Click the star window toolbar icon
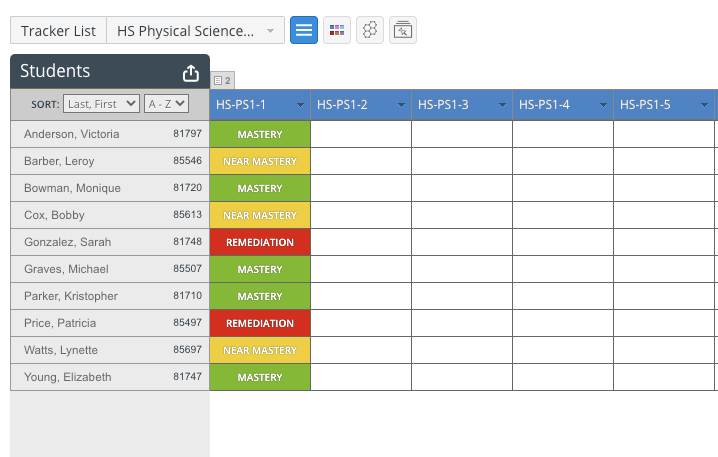 pos(403,30)
